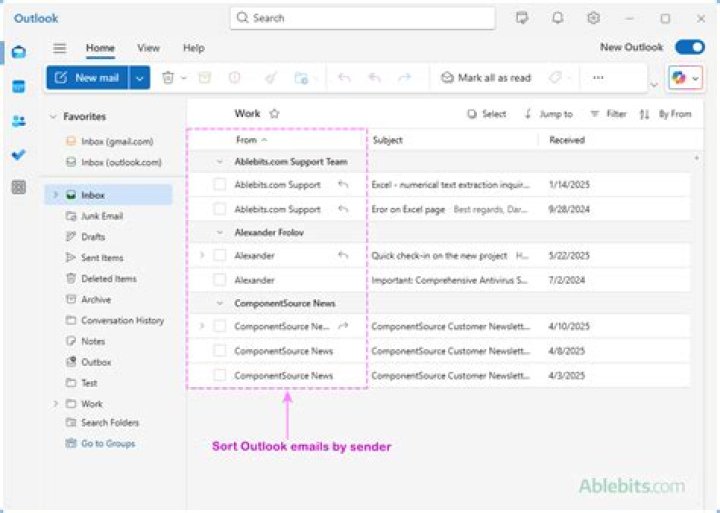The image size is (720, 513).
Task: Open the New mail dropdown arrow
Action: [140, 78]
